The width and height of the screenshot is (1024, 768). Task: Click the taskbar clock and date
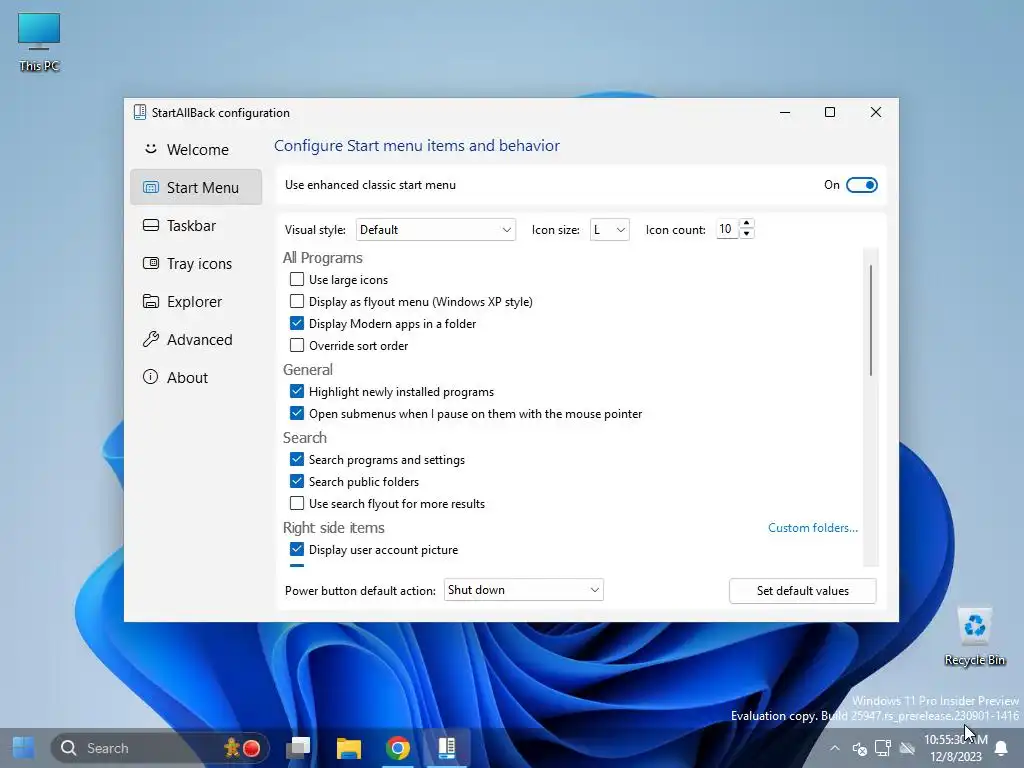click(955, 748)
